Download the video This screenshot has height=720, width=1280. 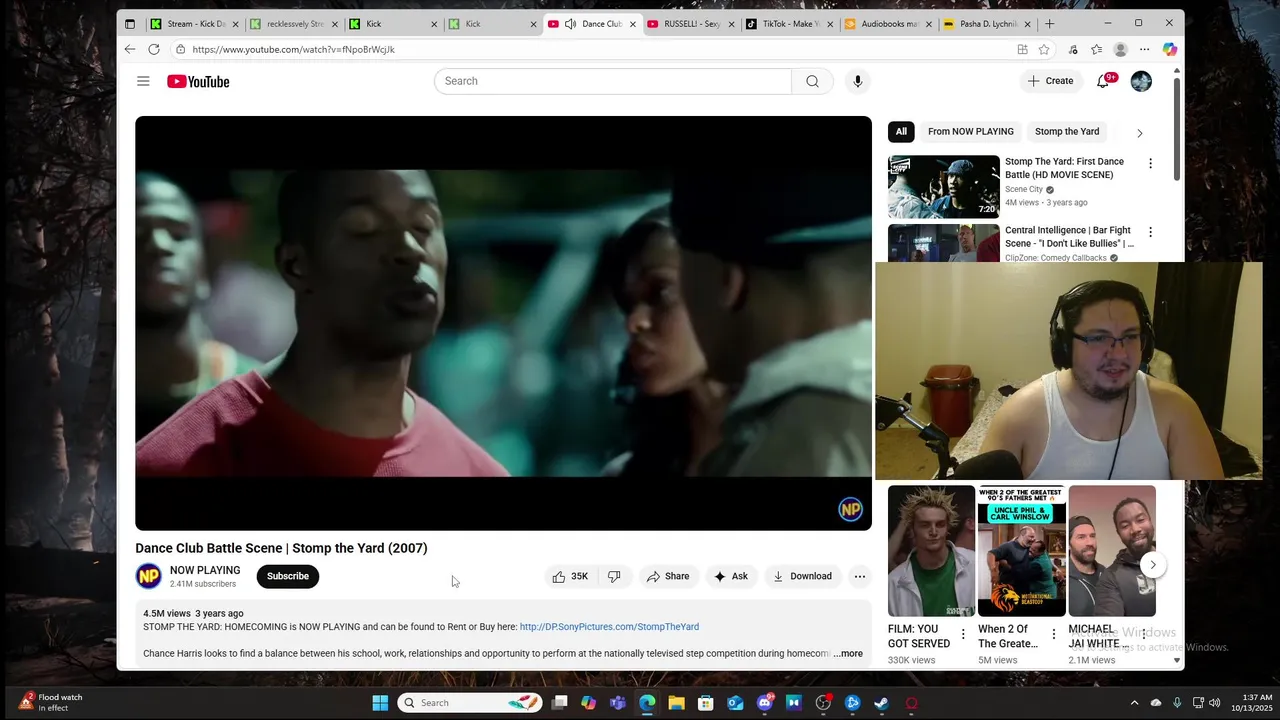click(802, 576)
